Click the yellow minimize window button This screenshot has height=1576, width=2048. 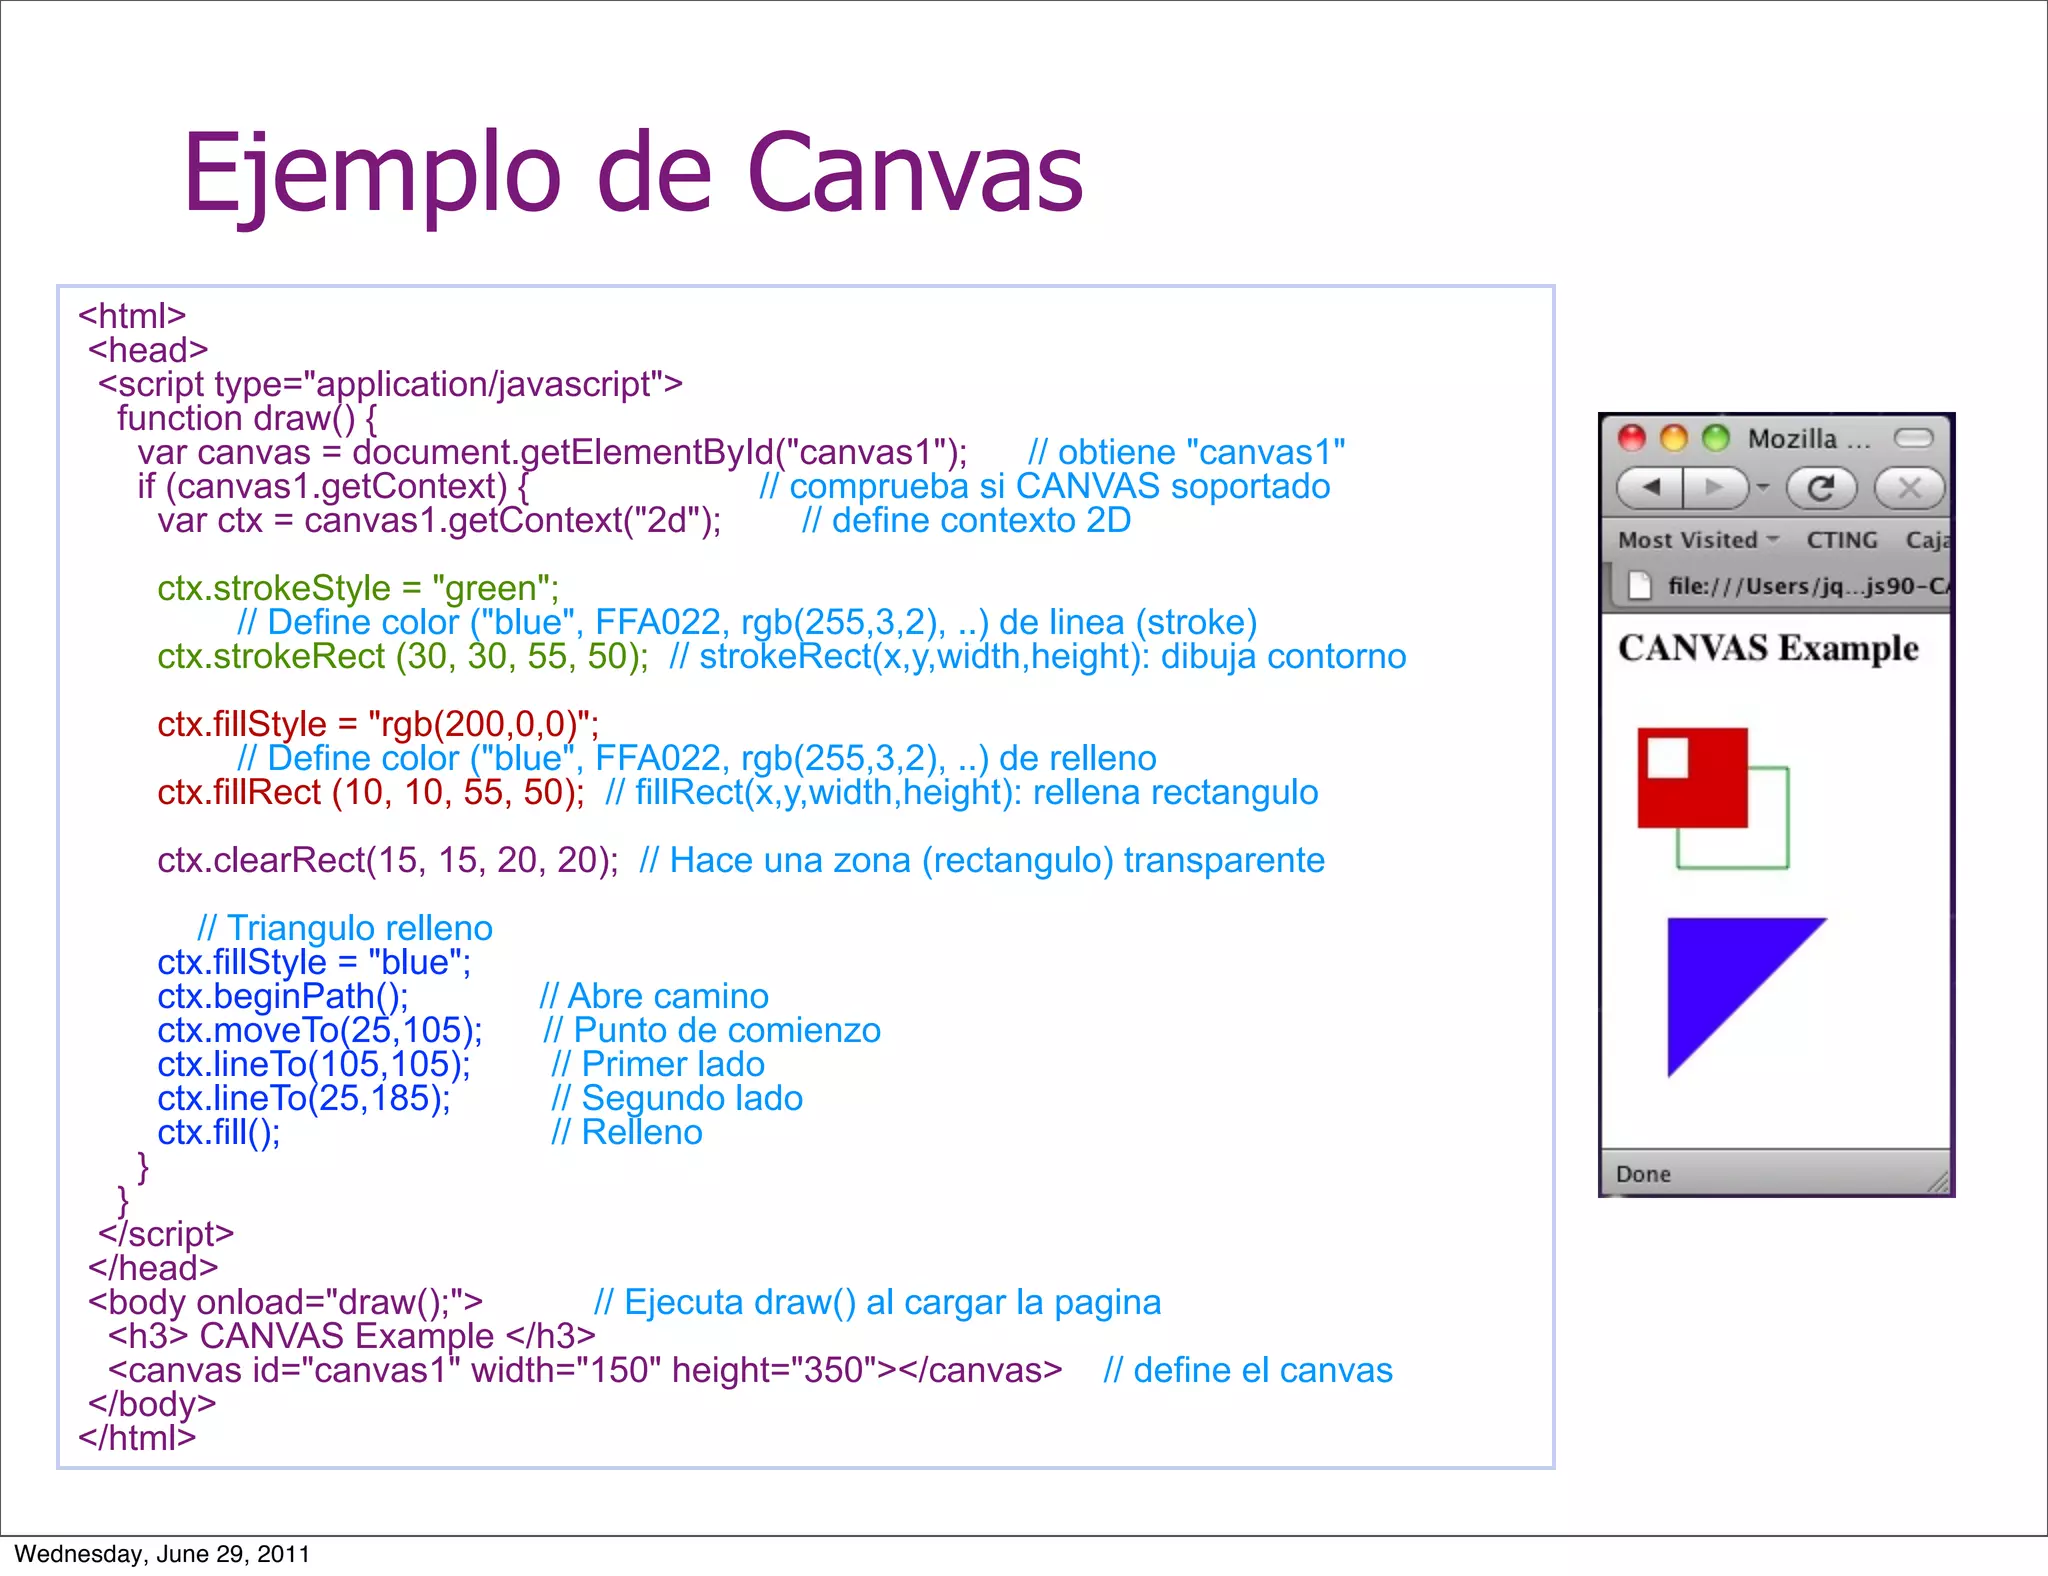1674,438
